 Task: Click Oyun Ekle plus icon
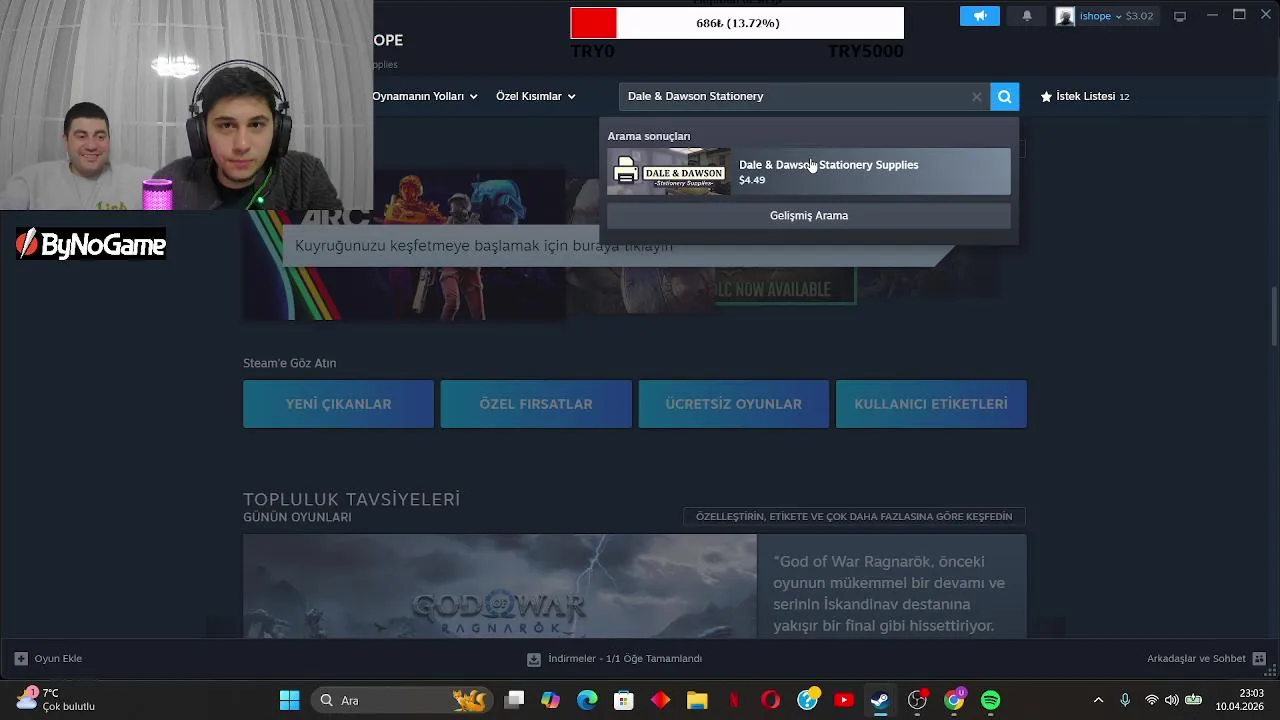pos(21,658)
